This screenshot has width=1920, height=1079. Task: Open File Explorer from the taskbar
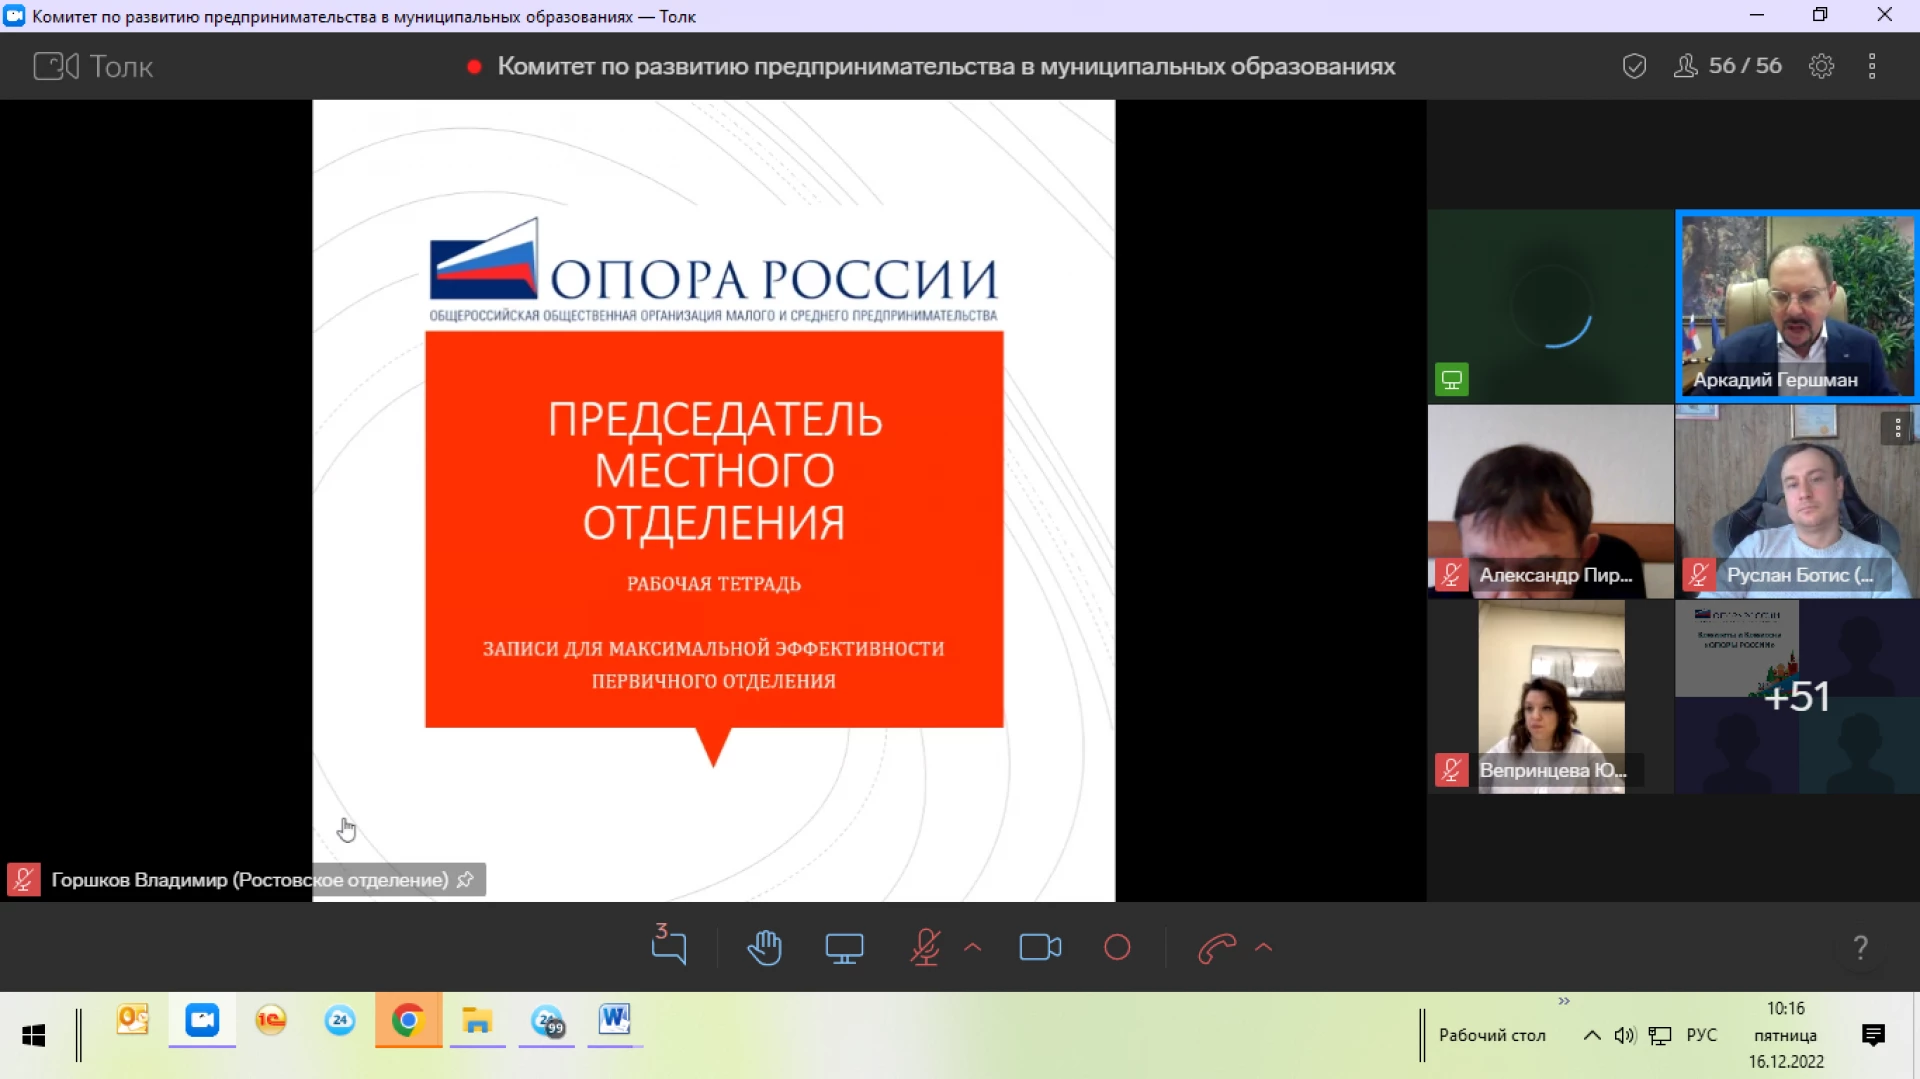click(x=478, y=1020)
